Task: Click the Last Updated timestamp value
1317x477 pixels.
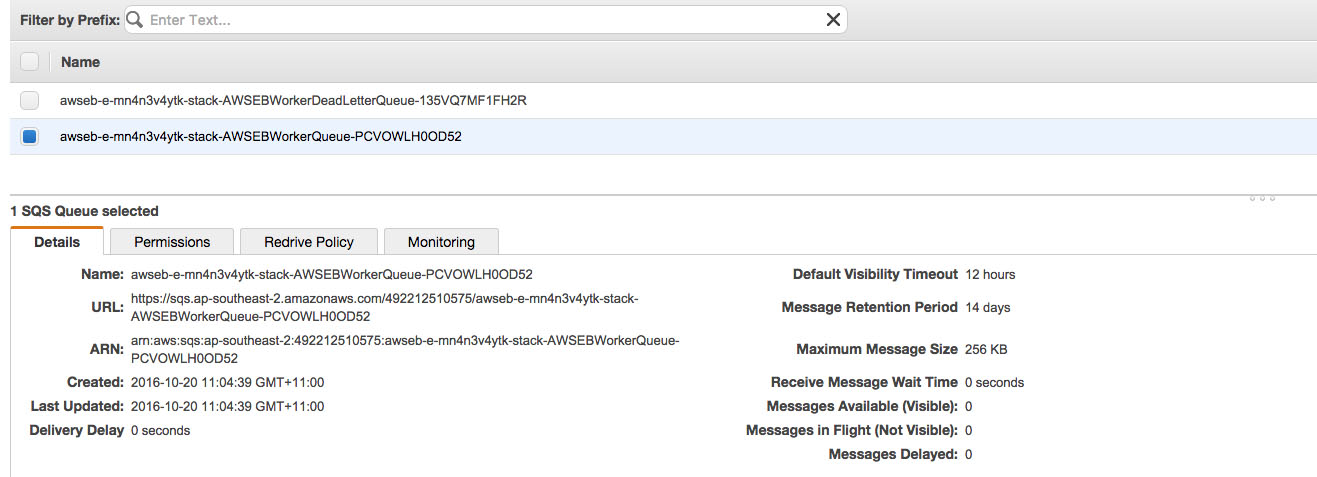Action: 227,406
